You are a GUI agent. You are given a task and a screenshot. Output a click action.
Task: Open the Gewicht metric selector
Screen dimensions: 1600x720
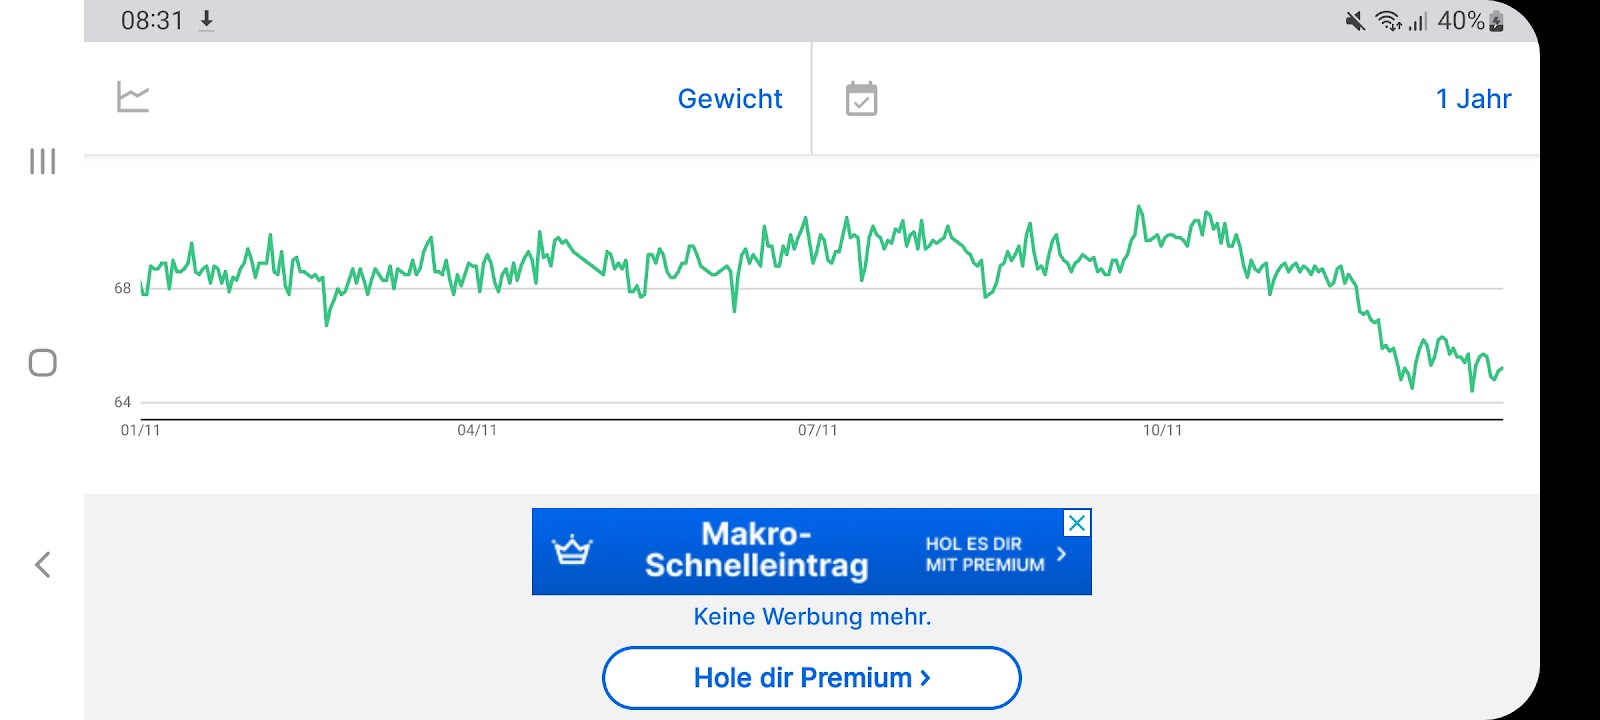(730, 98)
